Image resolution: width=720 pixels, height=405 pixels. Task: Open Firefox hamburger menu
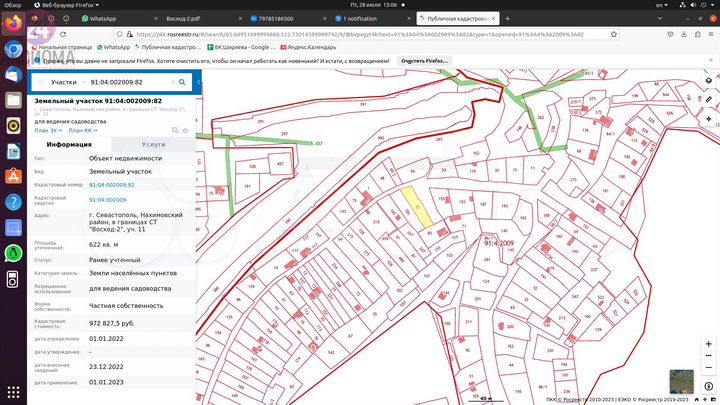(x=709, y=32)
